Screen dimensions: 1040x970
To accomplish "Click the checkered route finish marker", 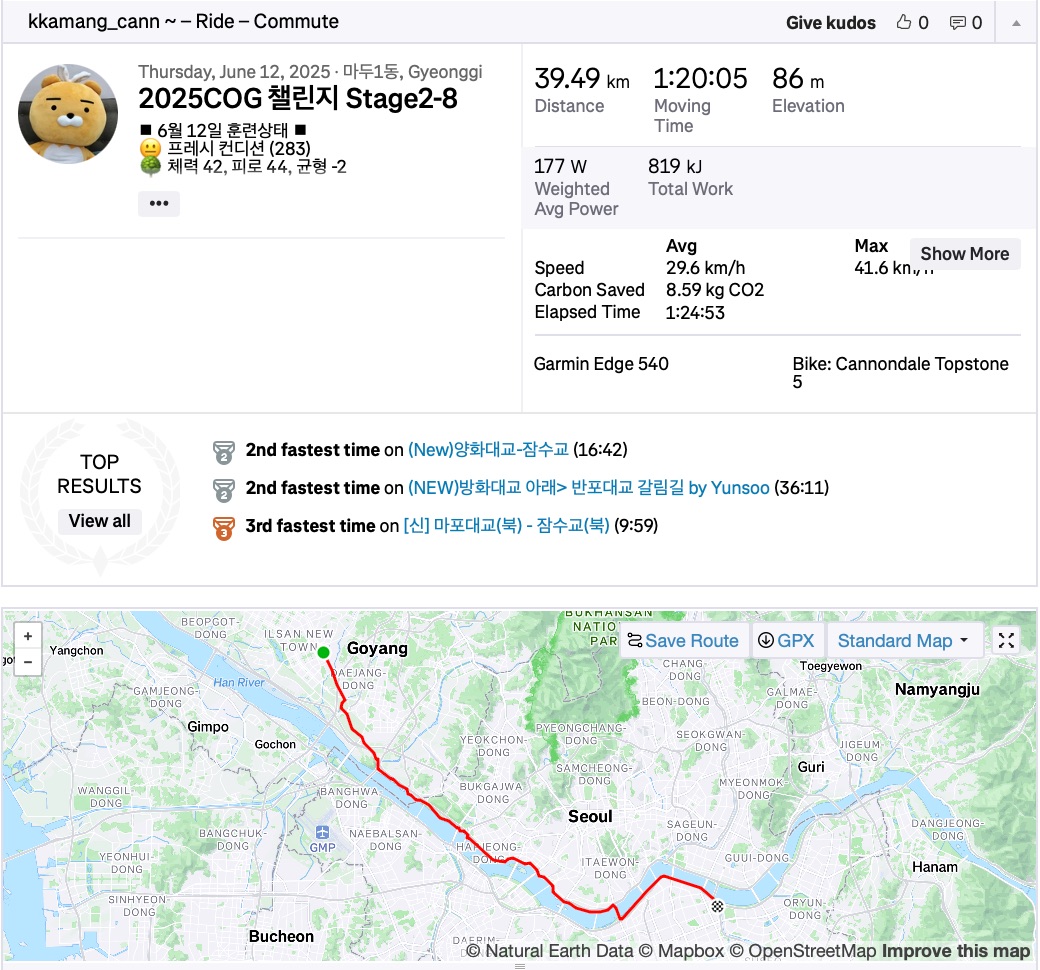I will point(717,906).
